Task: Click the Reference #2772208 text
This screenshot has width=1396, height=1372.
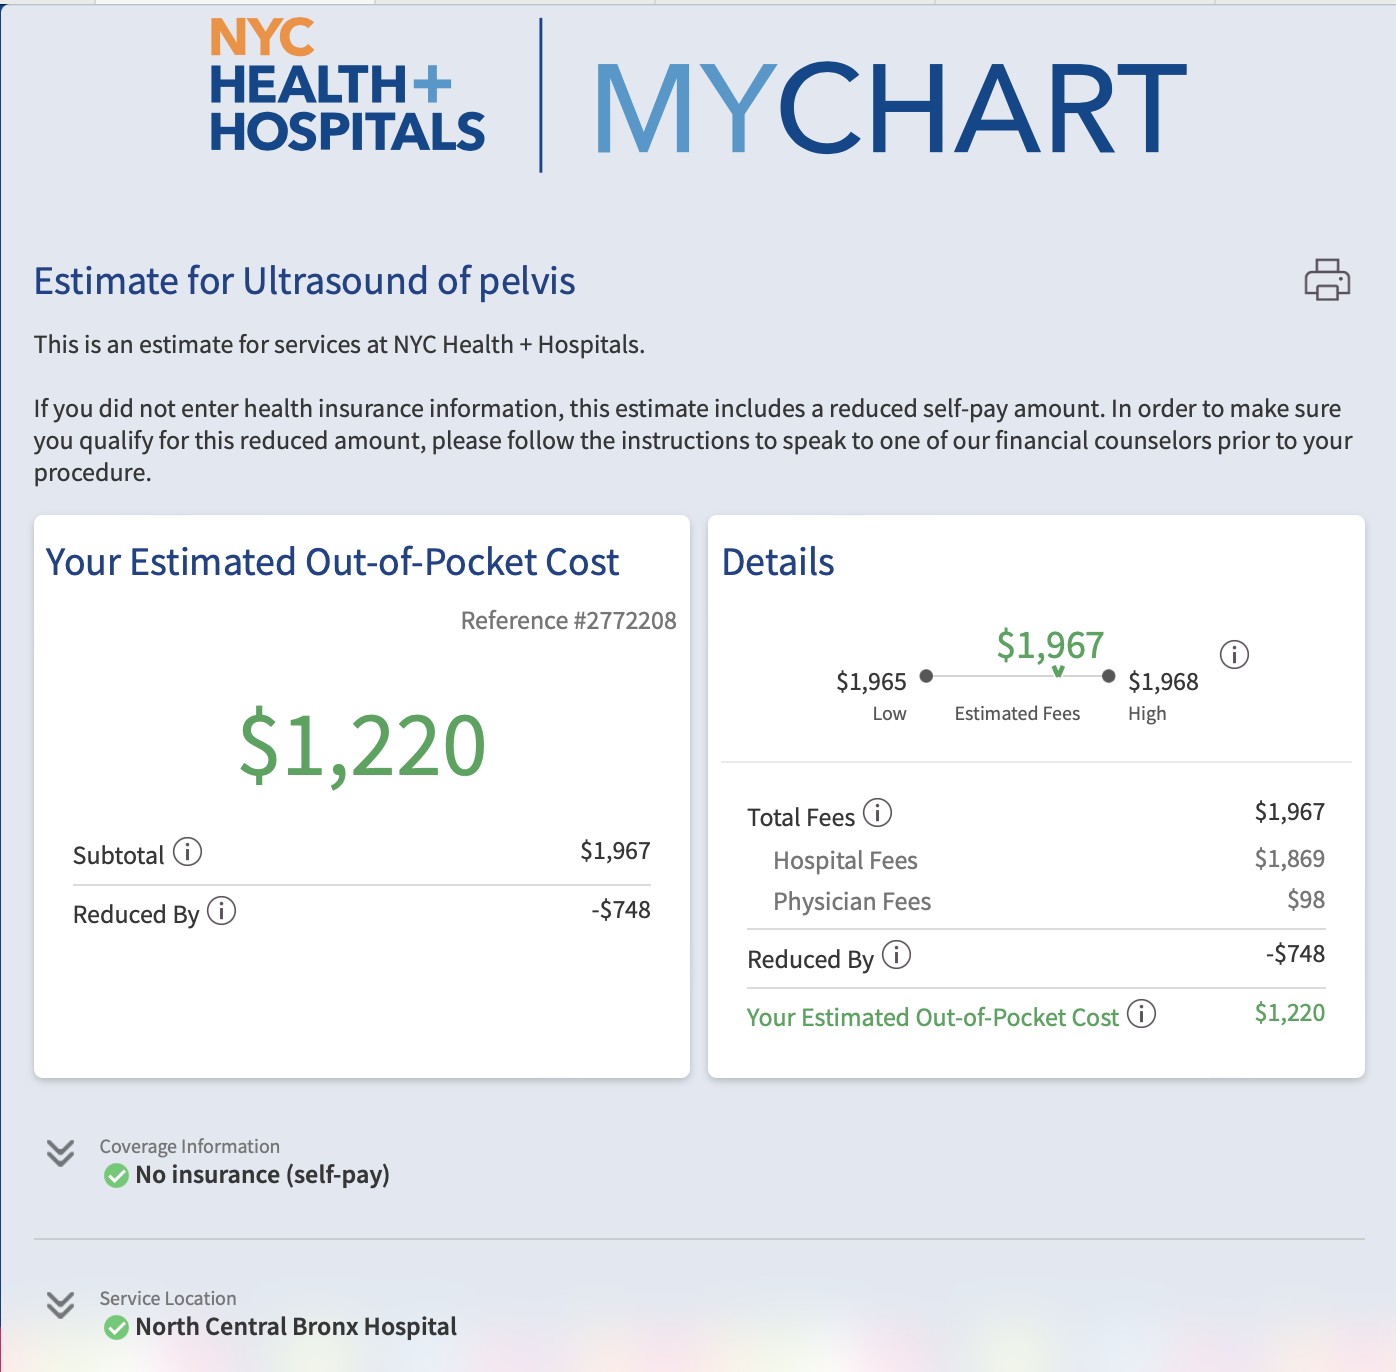Action: [x=568, y=621]
